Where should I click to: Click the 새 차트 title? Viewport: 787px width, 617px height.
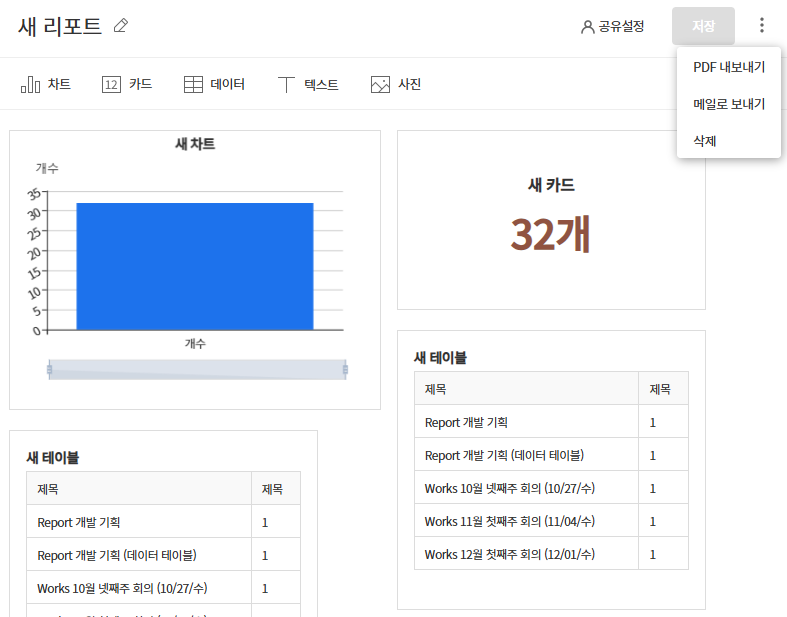click(195, 144)
